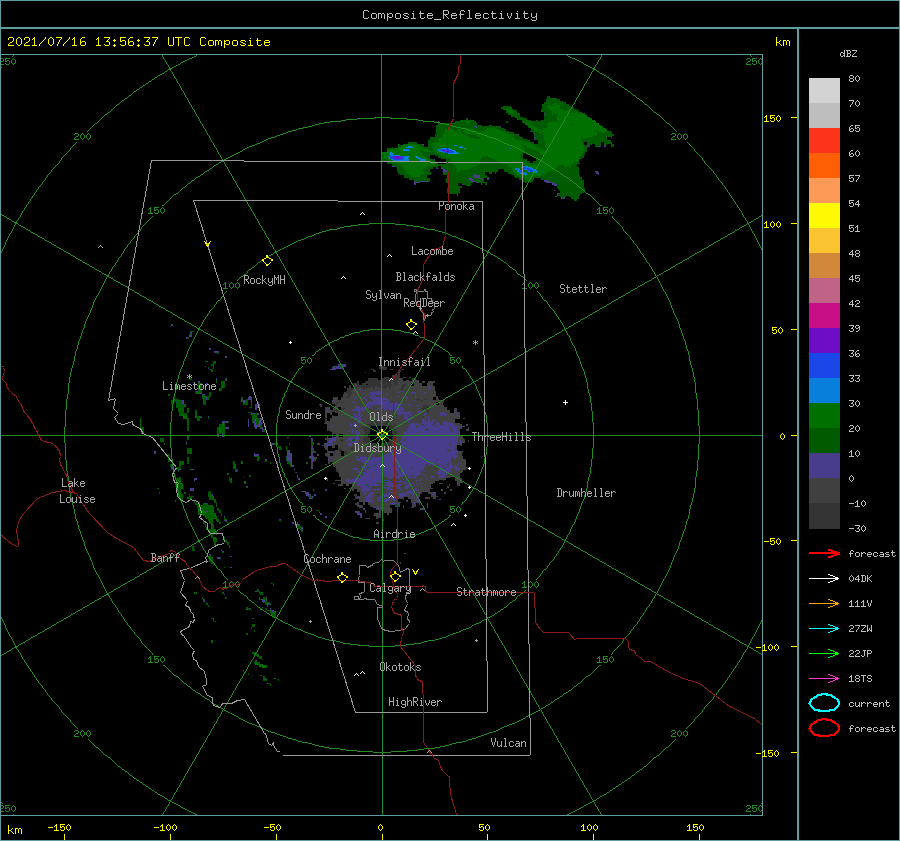Click the Composite_Reflectivity title
The height and width of the screenshot is (841, 900).
[x=450, y=15]
